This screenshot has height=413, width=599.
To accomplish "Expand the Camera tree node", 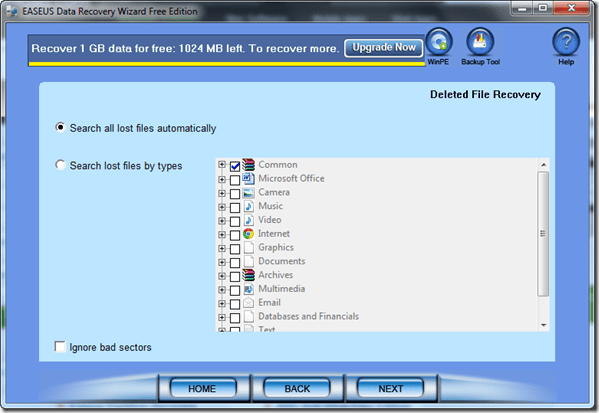I will click(222, 193).
